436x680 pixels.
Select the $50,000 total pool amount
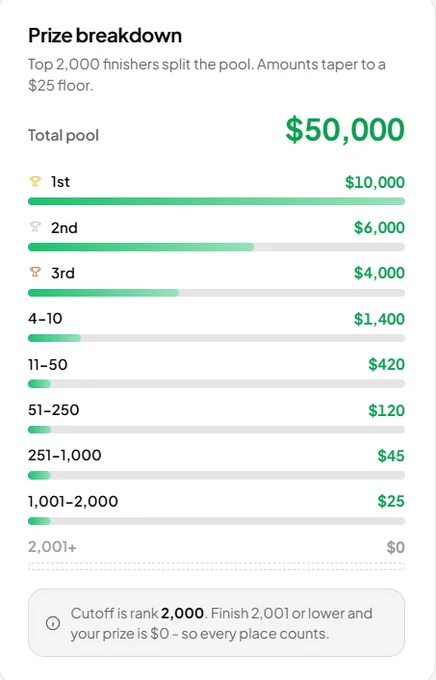[x=345, y=130]
